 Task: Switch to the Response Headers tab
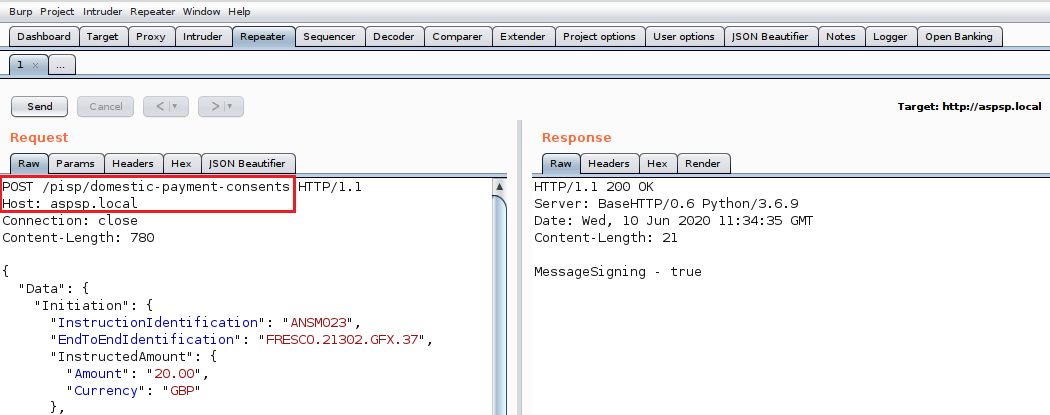609,163
